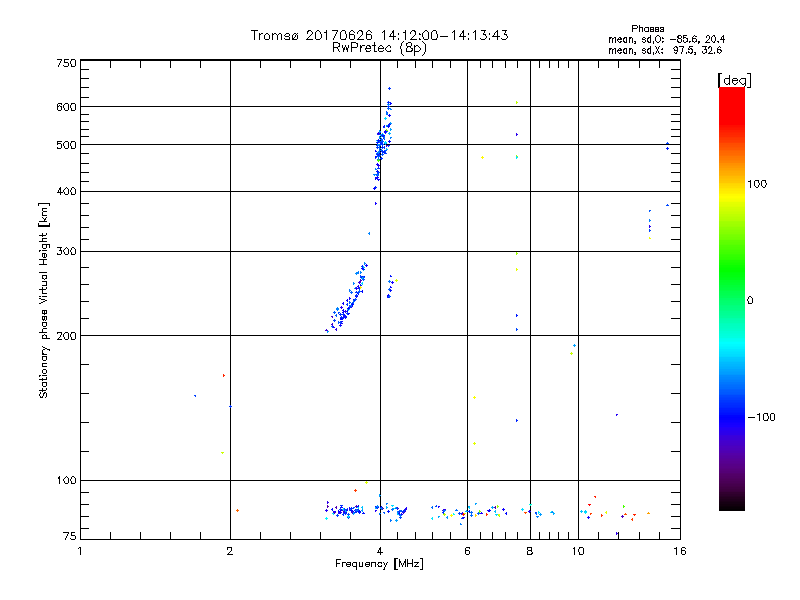Image resolution: width=800 pixels, height=600 pixels.
Task: Click the colorbar tick label '0'
Action: [750, 301]
